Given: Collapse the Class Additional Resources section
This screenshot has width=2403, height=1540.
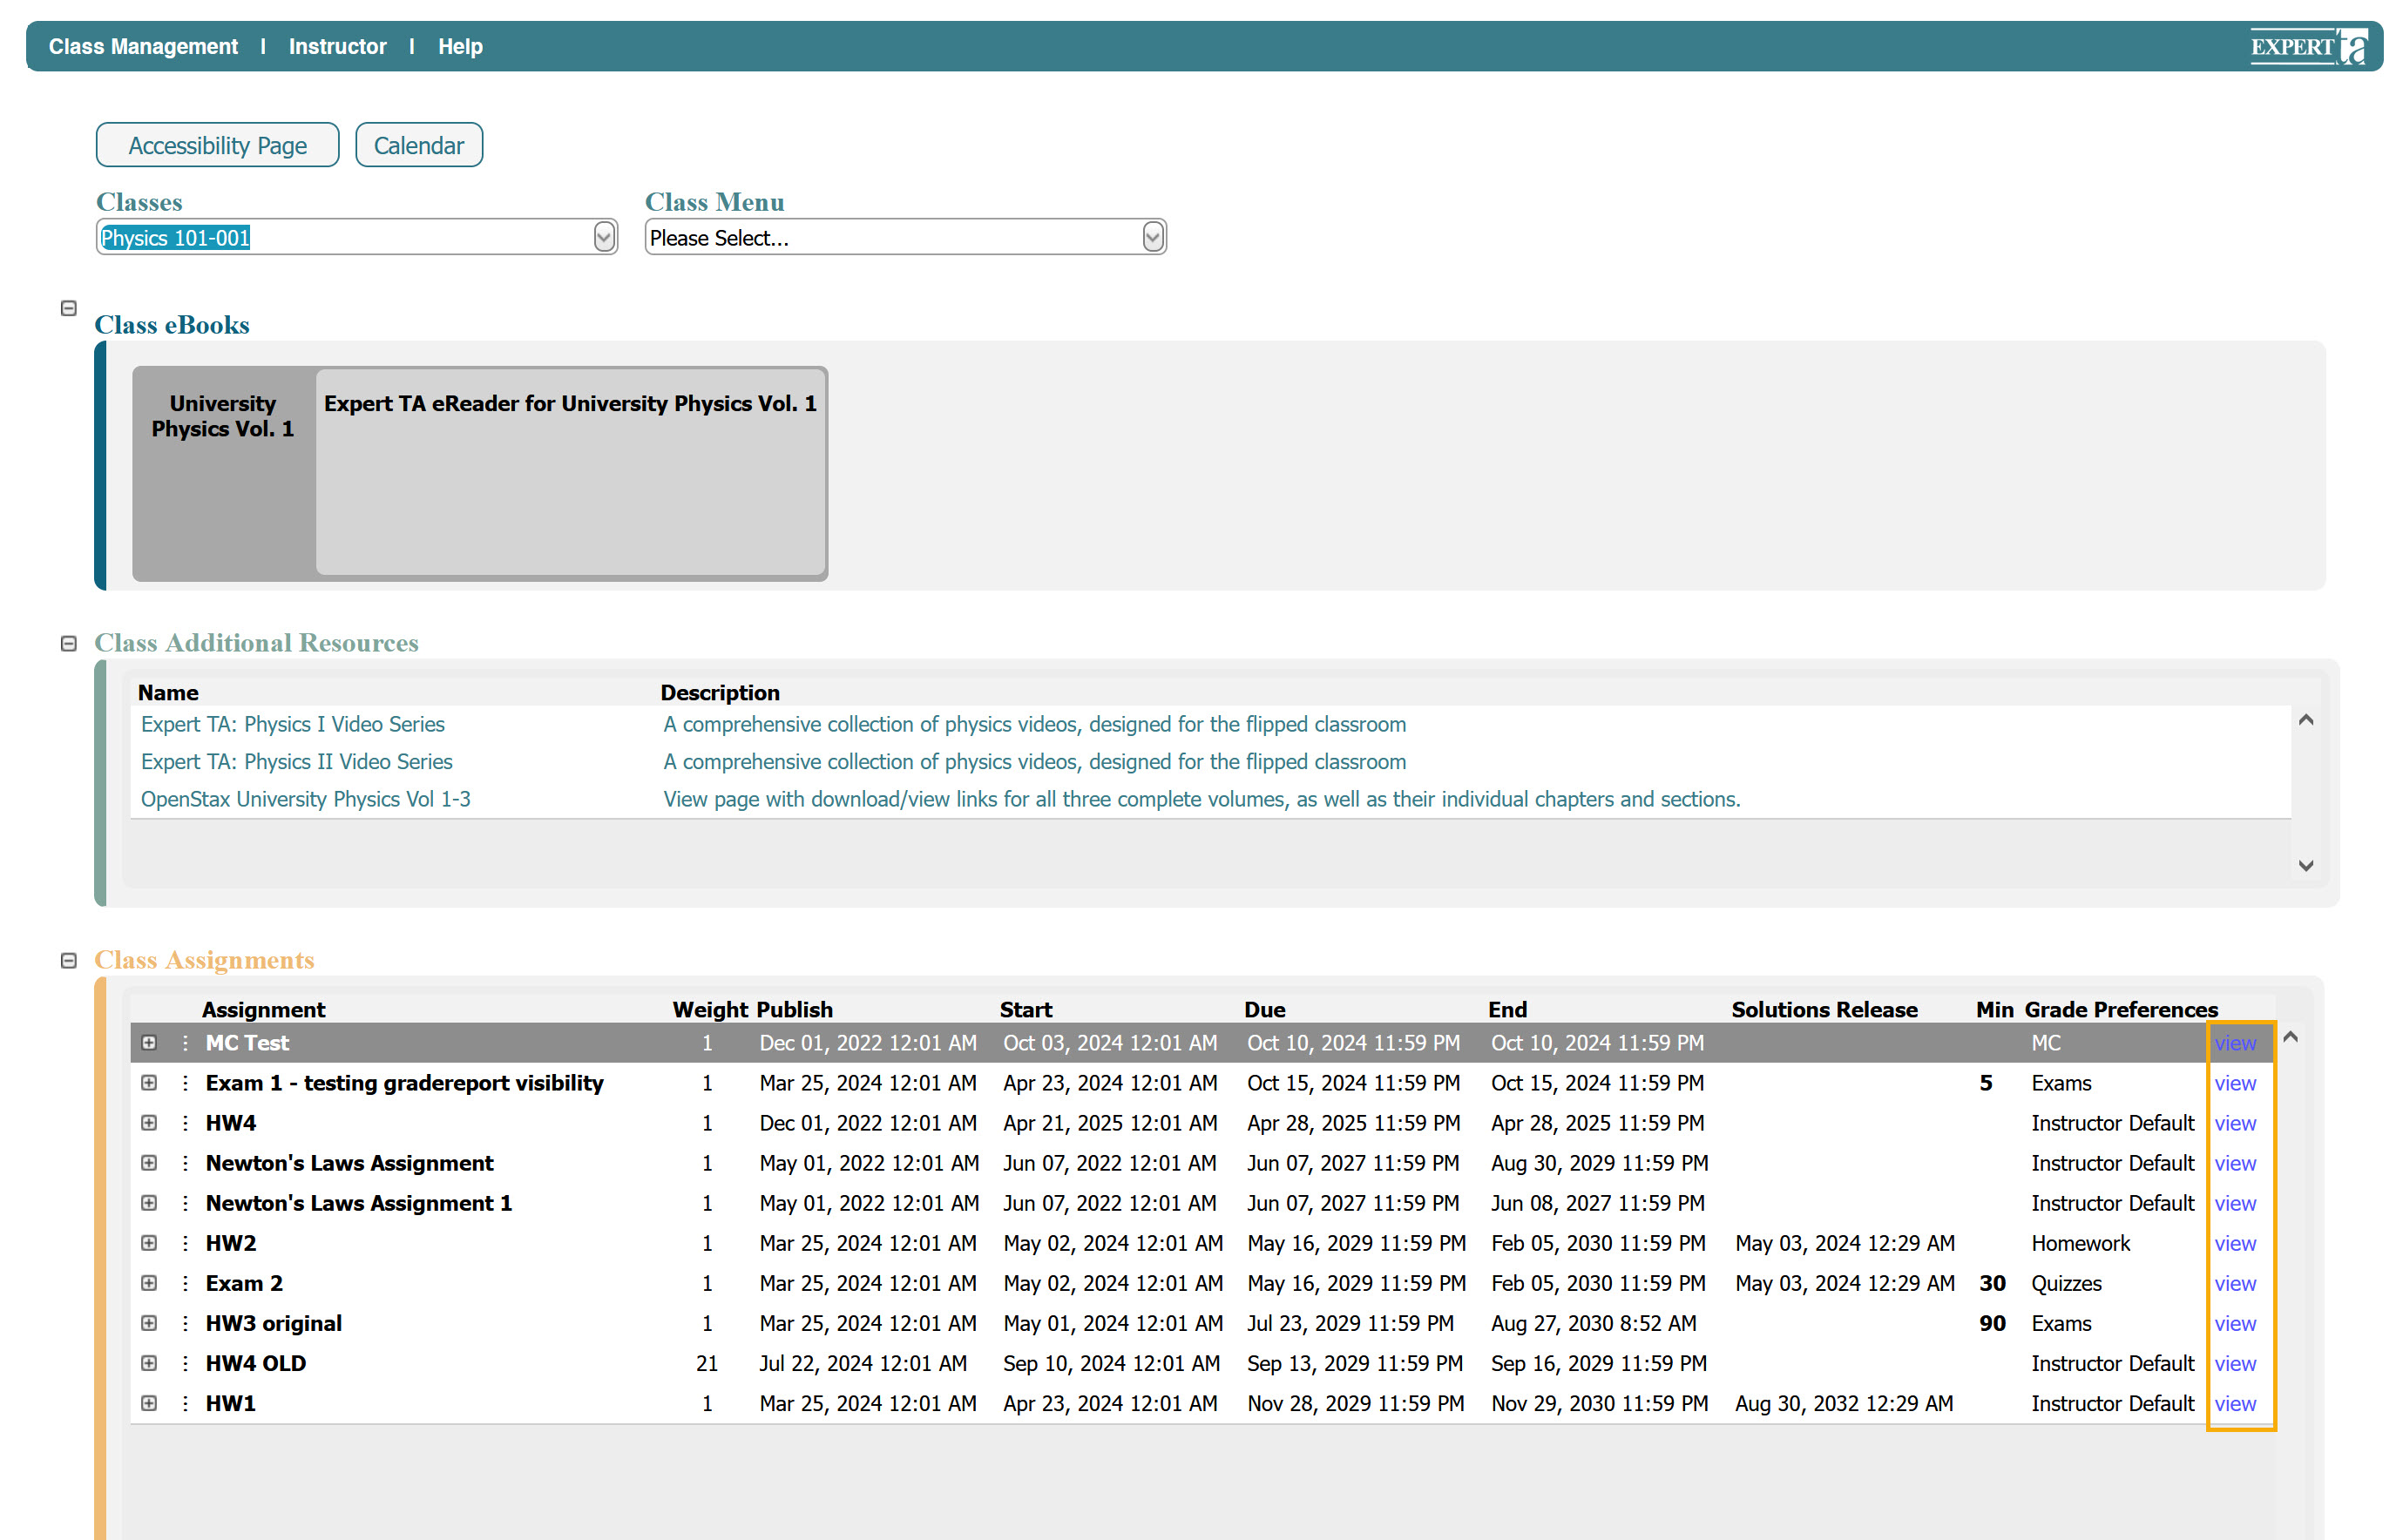Looking at the screenshot, I should tap(69, 643).
